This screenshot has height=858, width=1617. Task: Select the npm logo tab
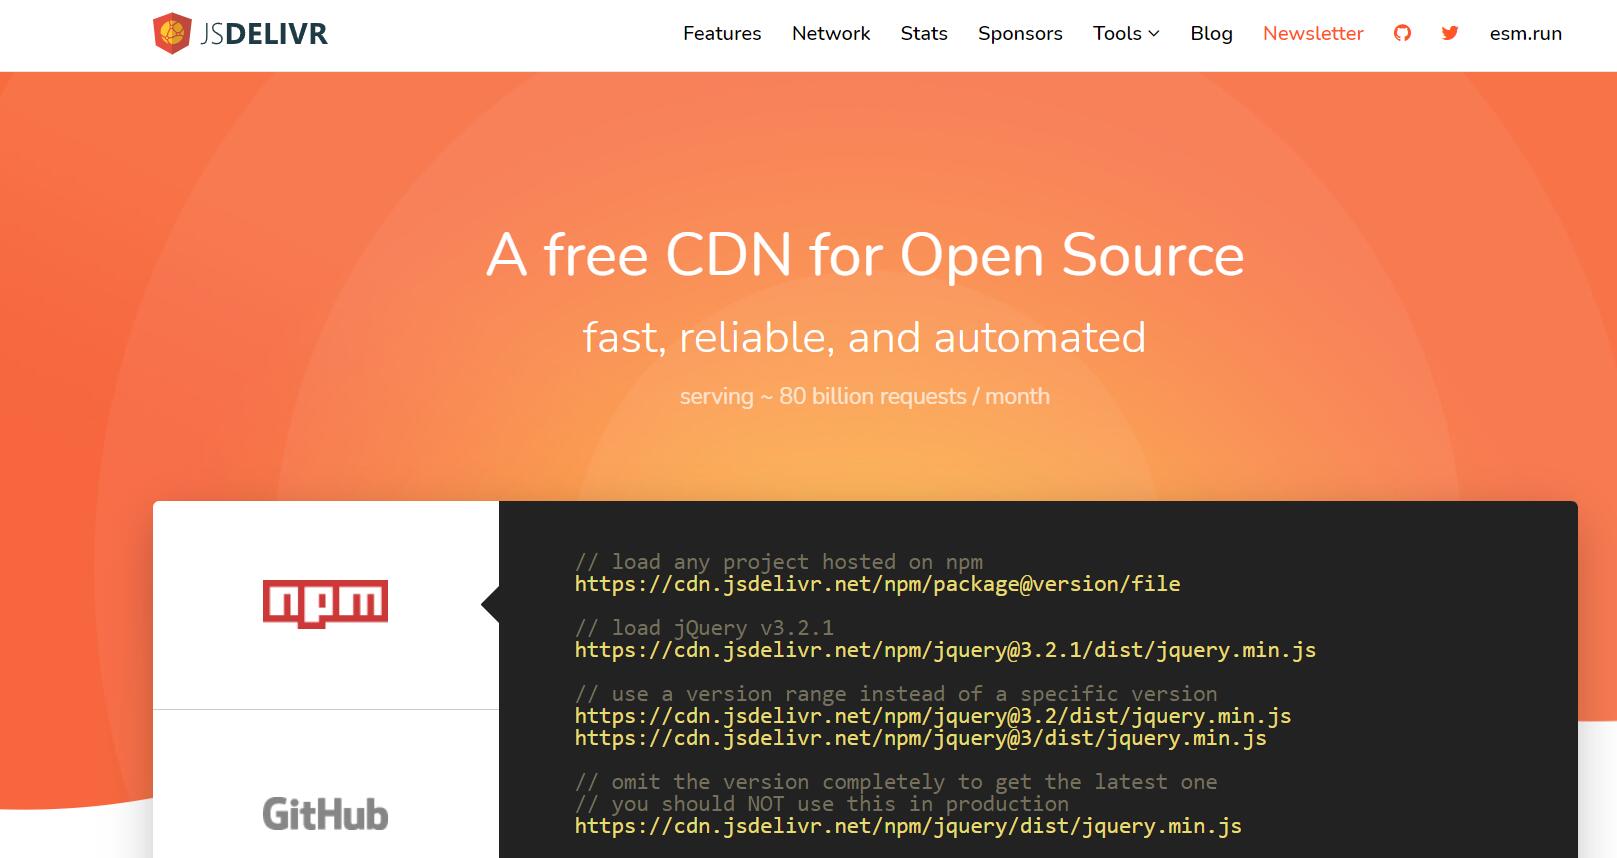tap(325, 605)
